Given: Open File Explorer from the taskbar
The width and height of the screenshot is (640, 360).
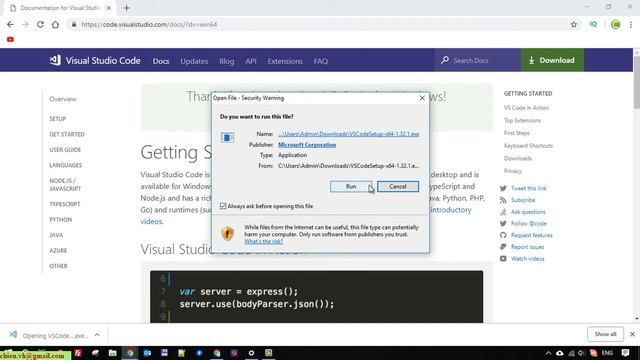Looking at the screenshot, I should [112, 353].
